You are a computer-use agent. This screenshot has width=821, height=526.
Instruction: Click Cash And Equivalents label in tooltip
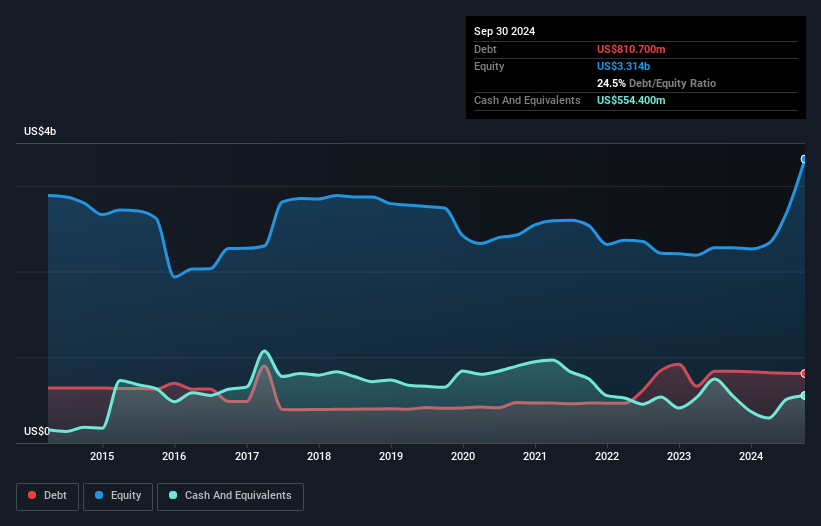click(x=527, y=100)
